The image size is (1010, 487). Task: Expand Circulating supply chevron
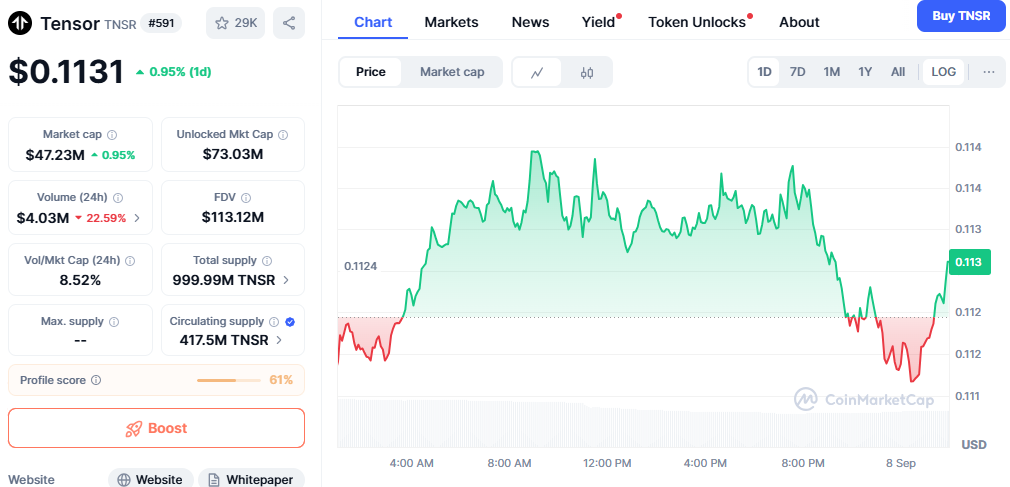coord(279,340)
